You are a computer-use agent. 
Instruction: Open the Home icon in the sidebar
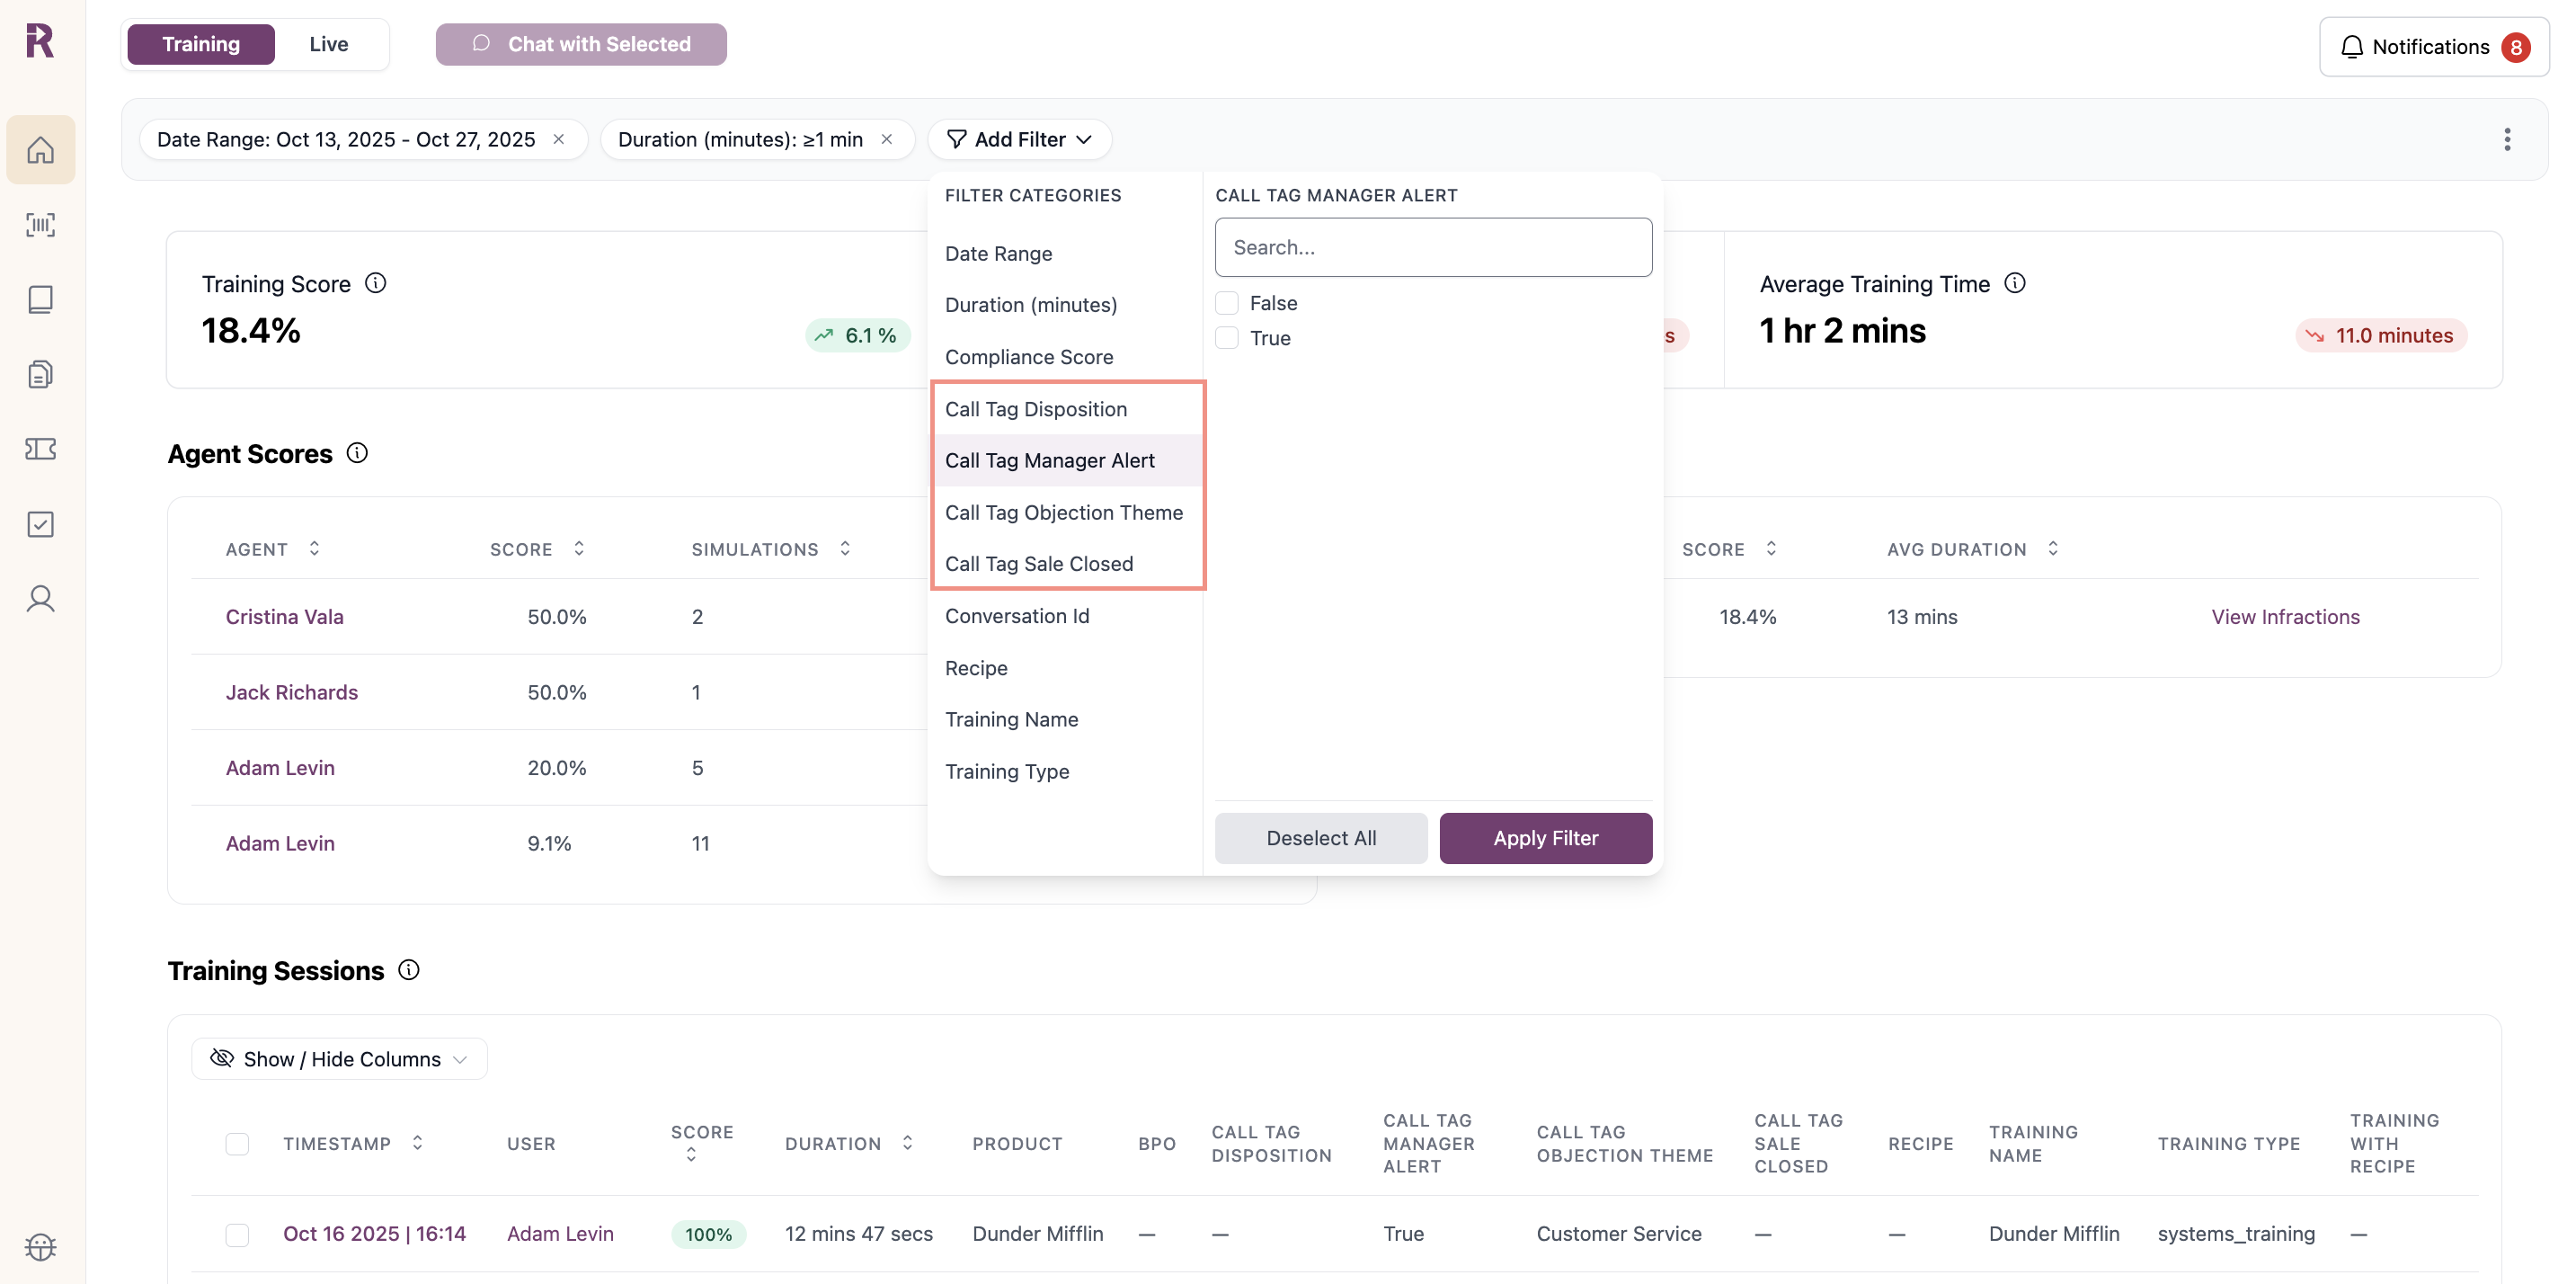tap(40, 149)
